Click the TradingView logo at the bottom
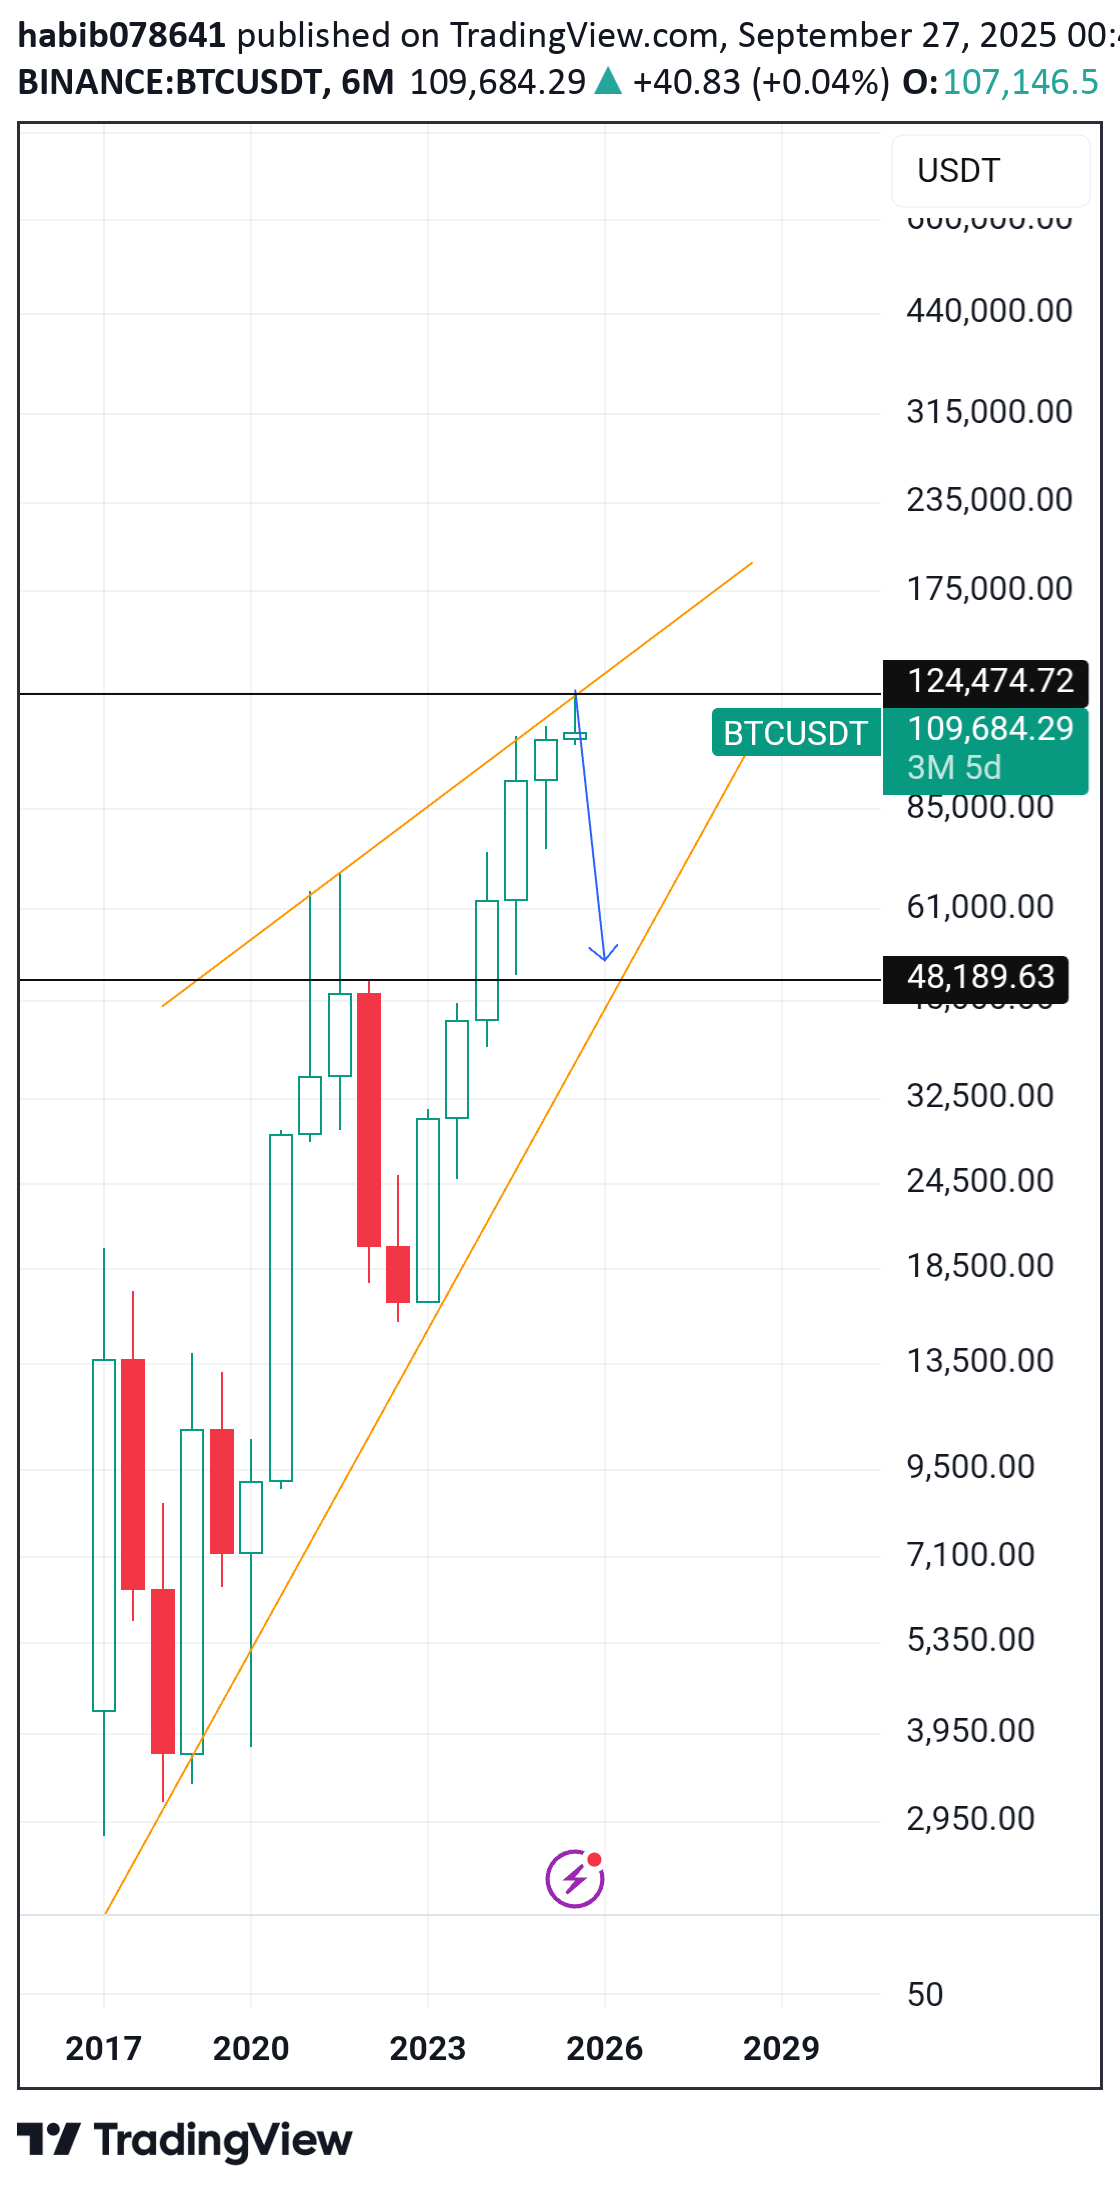 185,2140
